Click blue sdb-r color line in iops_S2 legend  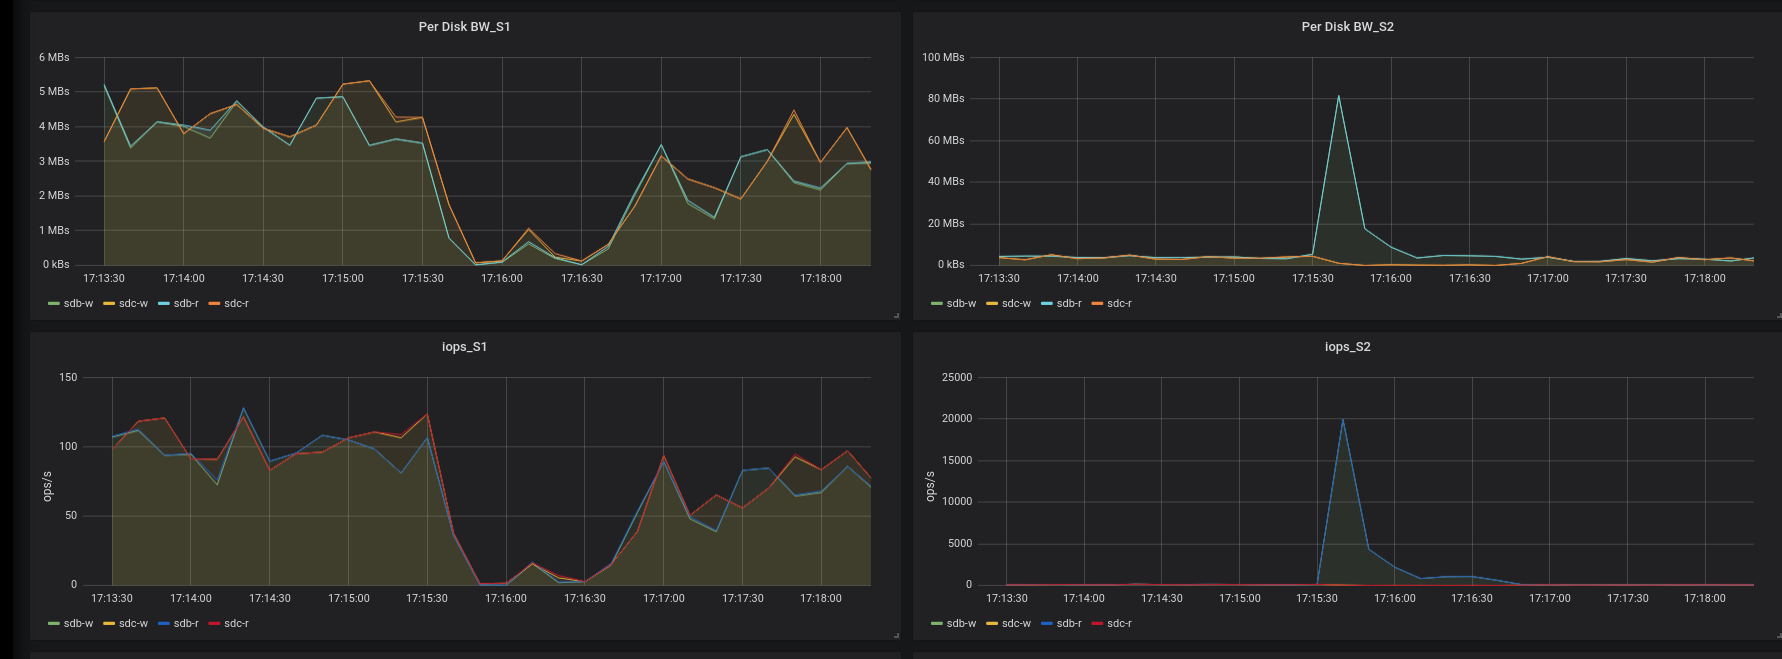click(x=1047, y=624)
